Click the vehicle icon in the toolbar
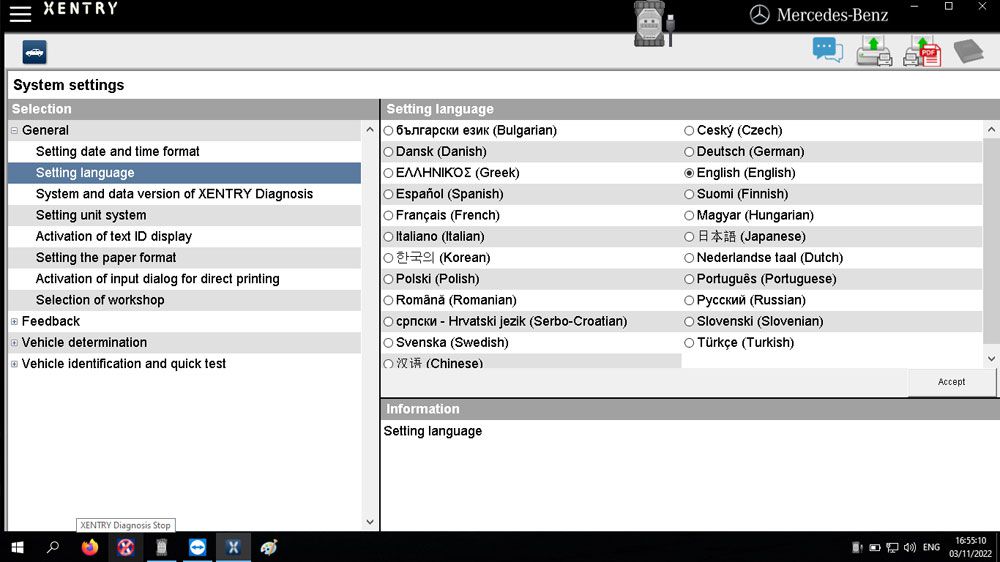1000x562 pixels. click(34, 52)
